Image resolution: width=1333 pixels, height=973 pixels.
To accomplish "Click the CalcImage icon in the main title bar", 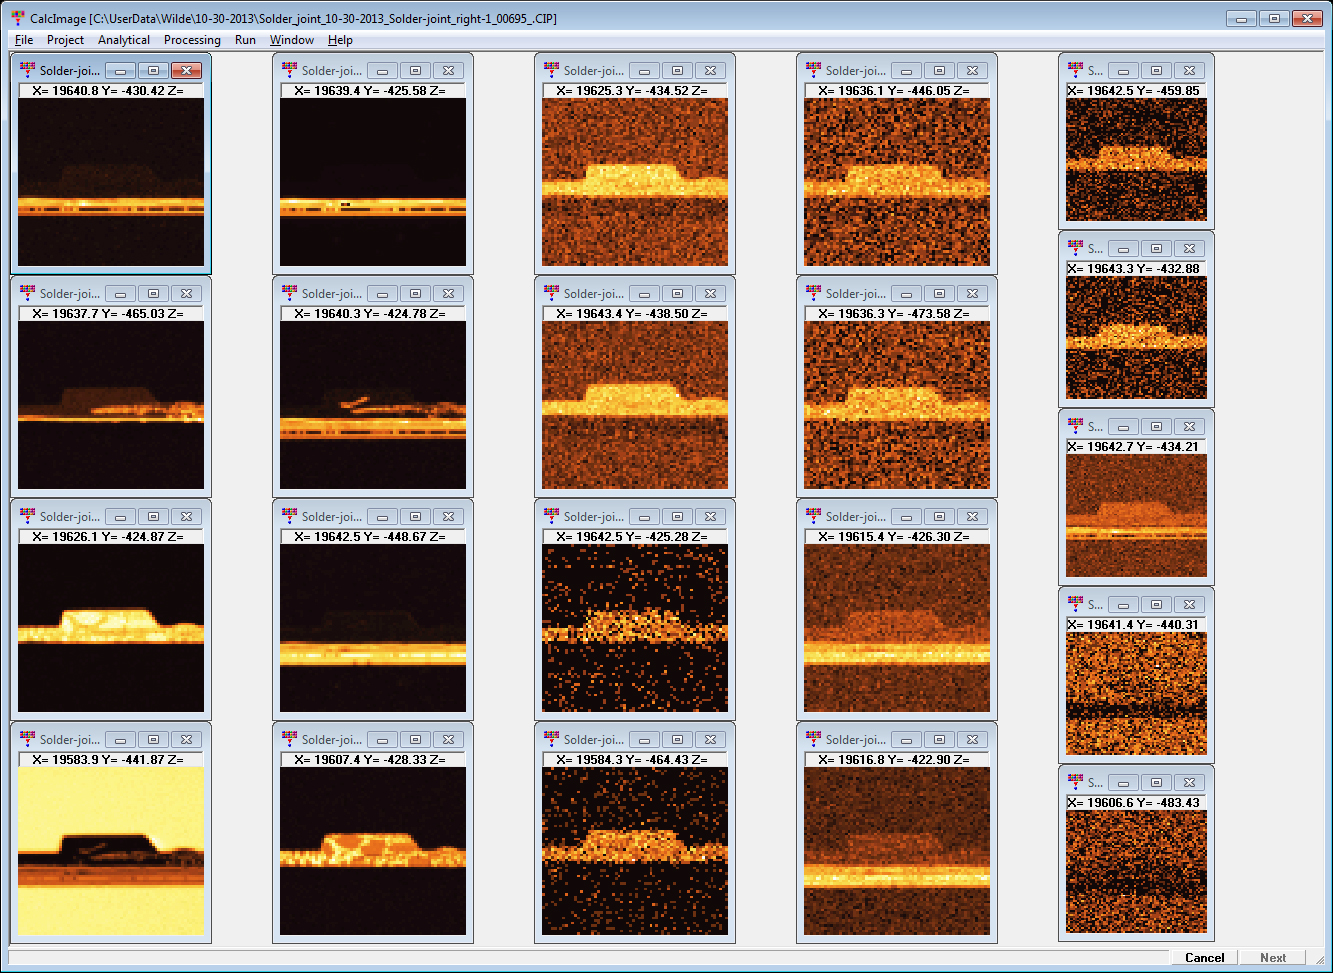I will (18, 19).
